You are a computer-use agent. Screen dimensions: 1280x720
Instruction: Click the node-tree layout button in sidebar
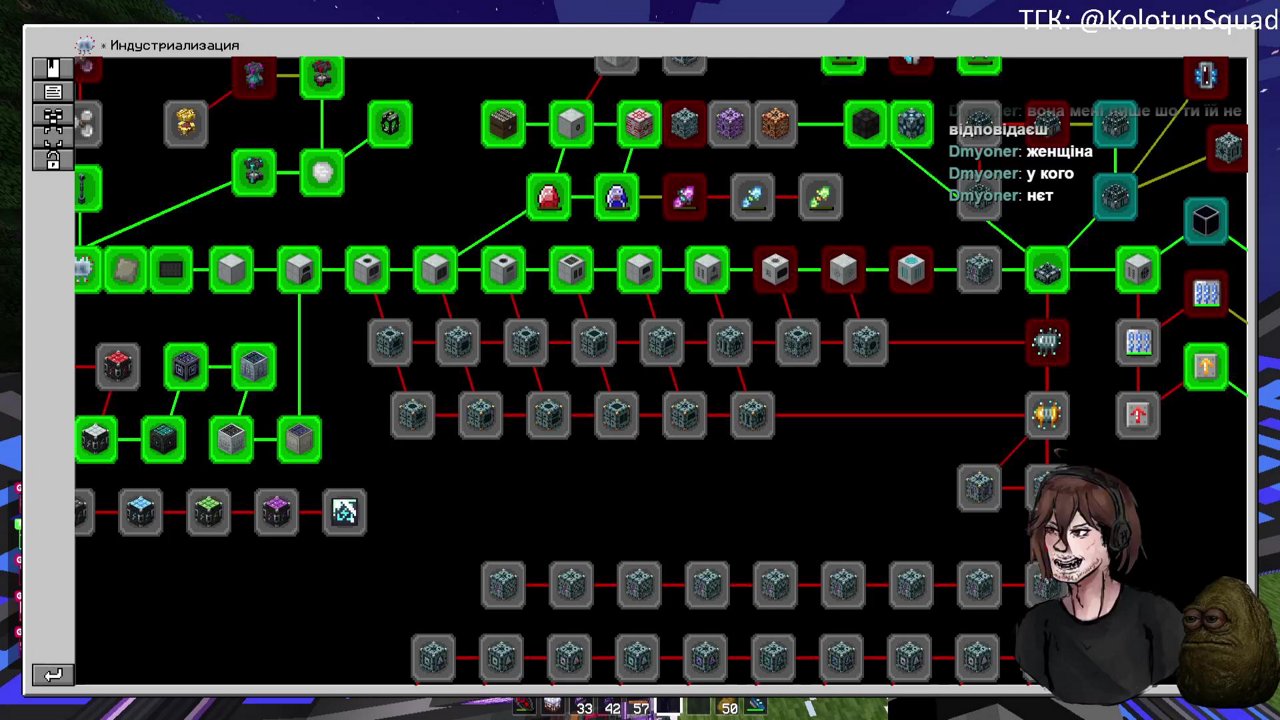53,116
